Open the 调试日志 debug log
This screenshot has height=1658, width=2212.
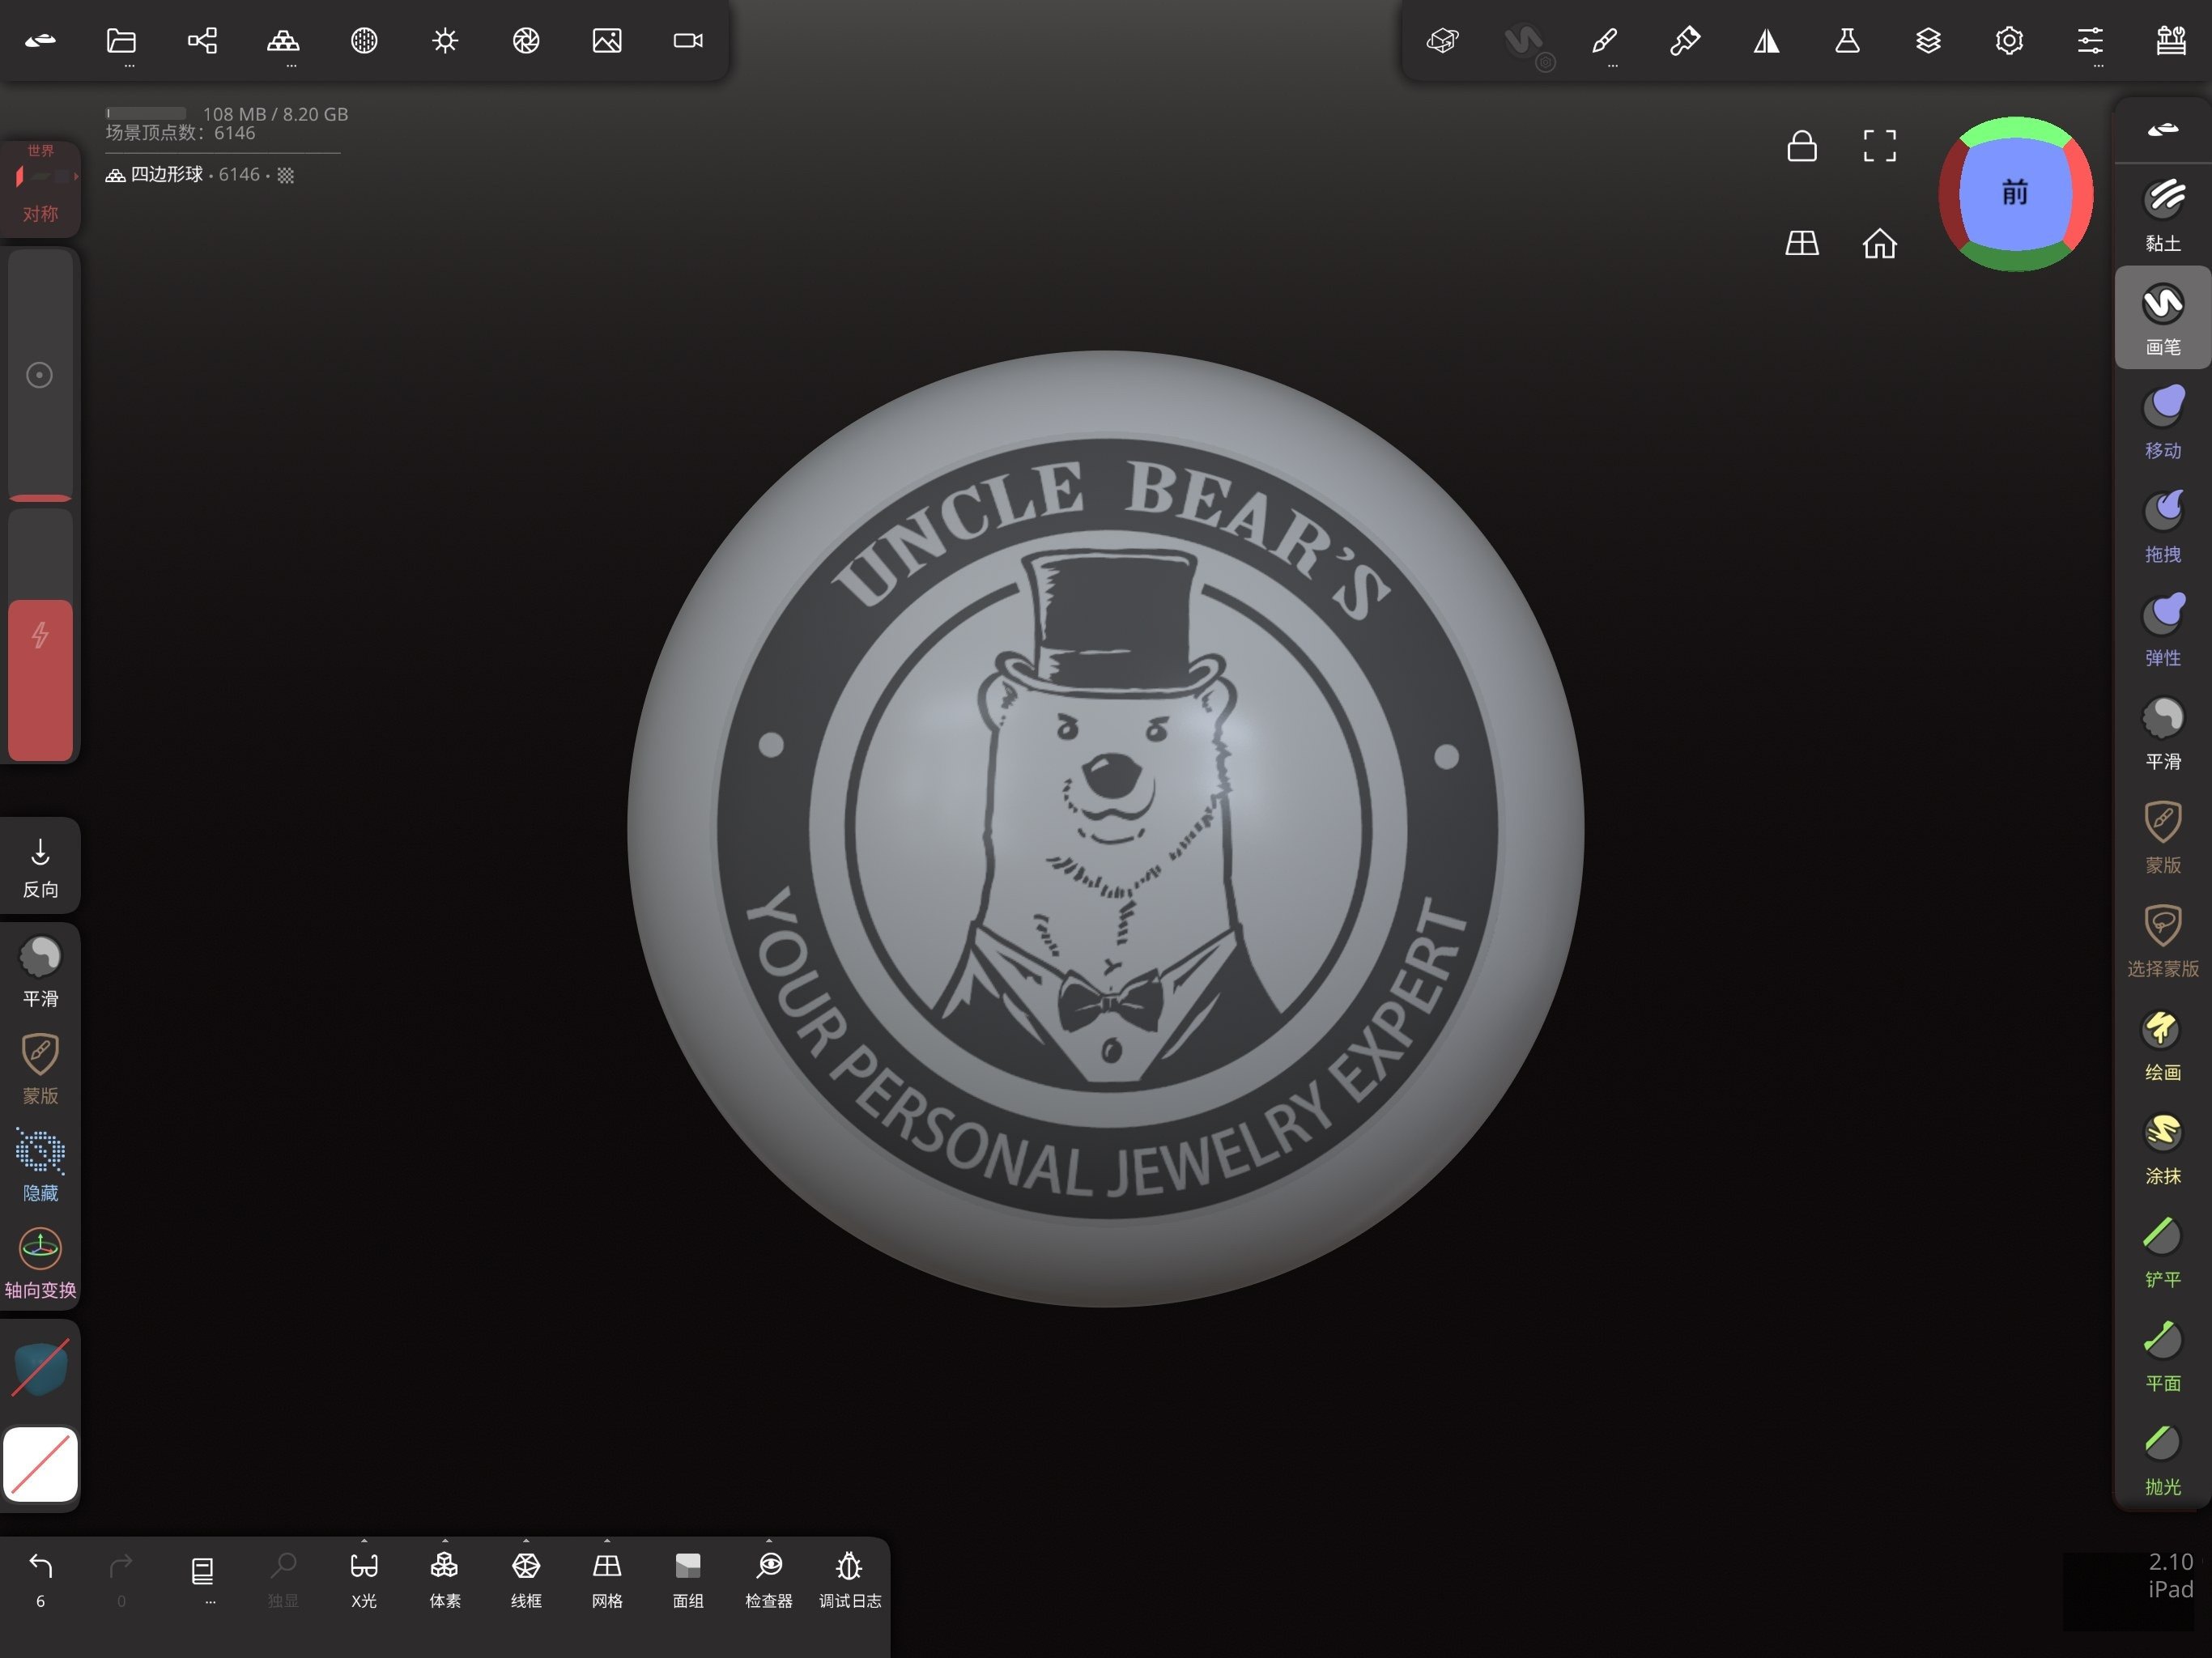850,1579
